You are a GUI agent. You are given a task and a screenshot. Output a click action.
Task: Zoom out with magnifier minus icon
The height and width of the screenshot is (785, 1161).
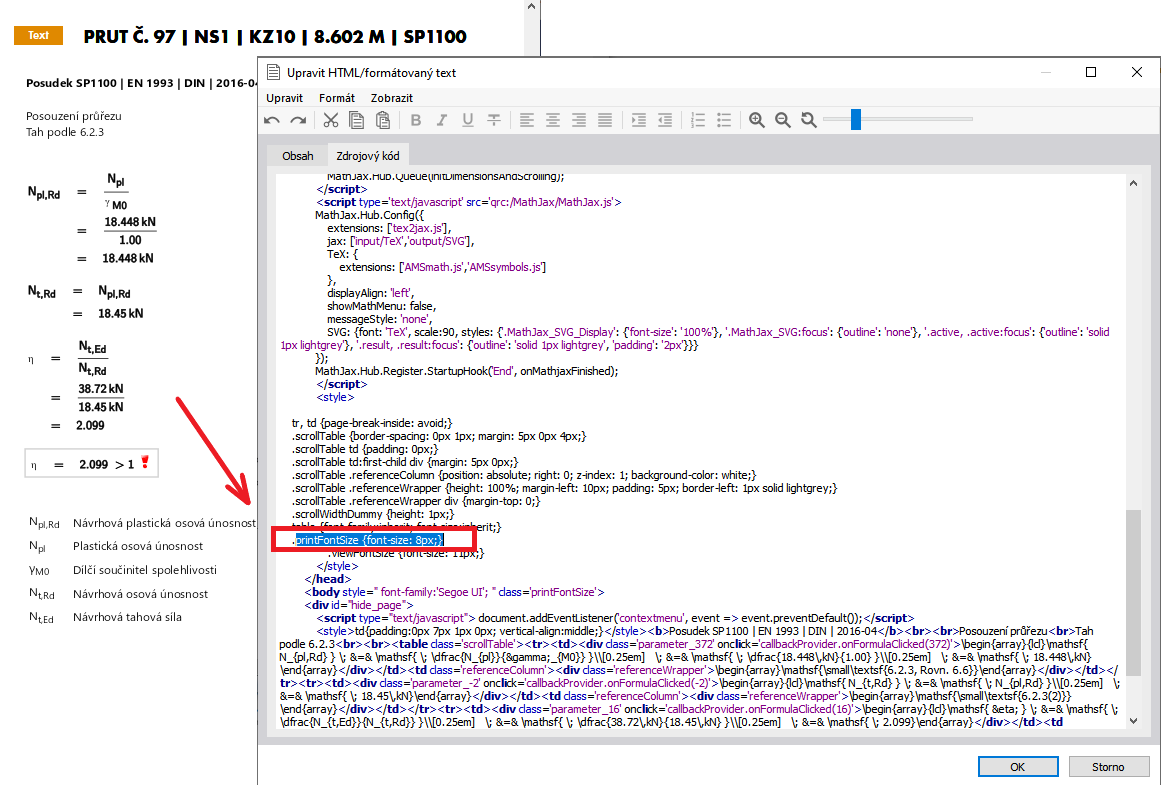click(x=783, y=120)
